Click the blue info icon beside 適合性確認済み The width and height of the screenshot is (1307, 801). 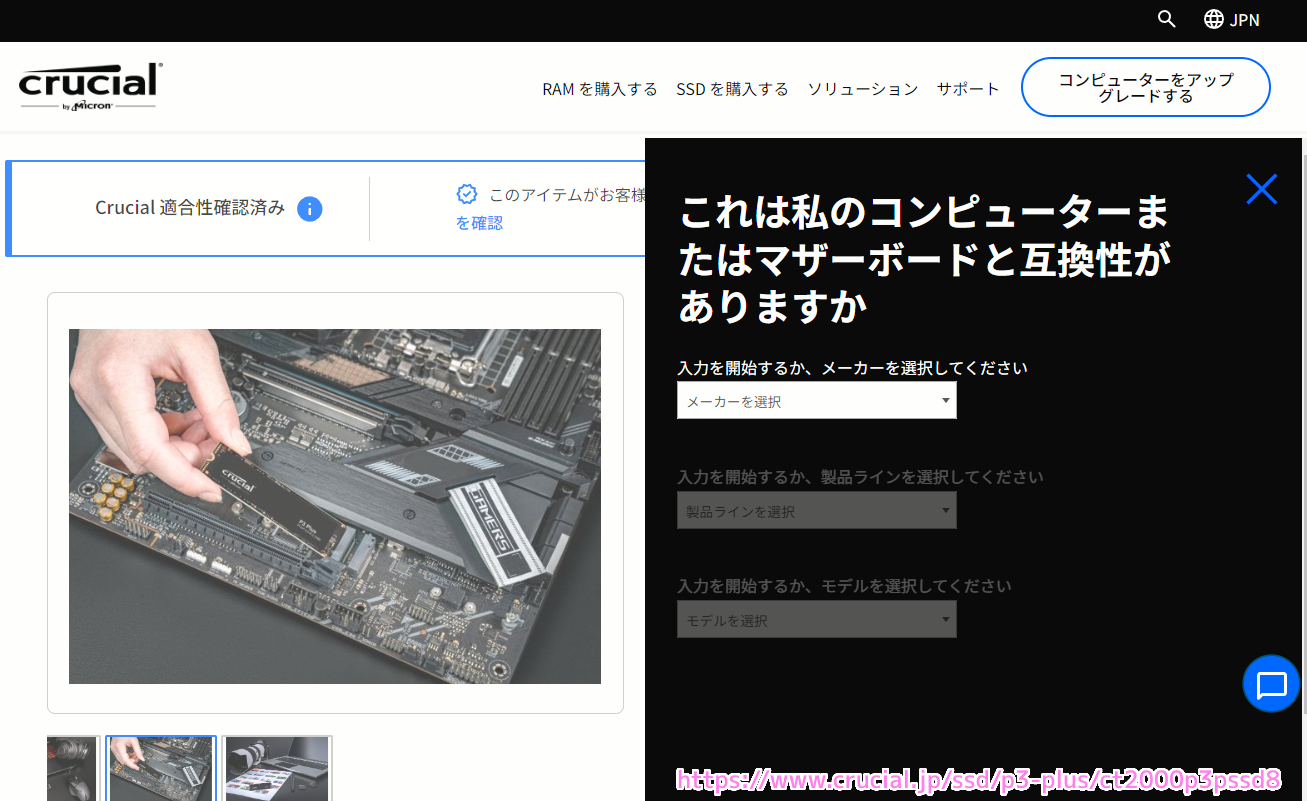click(x=310, y=209)
